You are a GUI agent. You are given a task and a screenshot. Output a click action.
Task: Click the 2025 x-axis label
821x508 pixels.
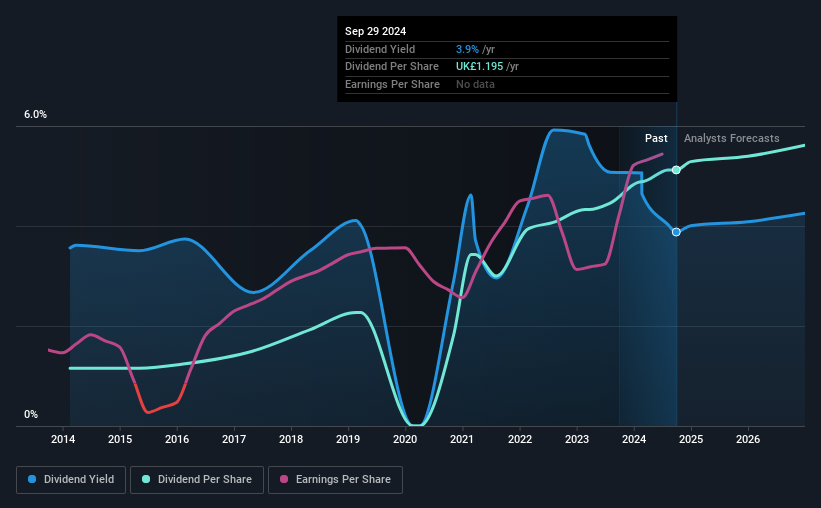pyautogui.click(x=691, y=439)
